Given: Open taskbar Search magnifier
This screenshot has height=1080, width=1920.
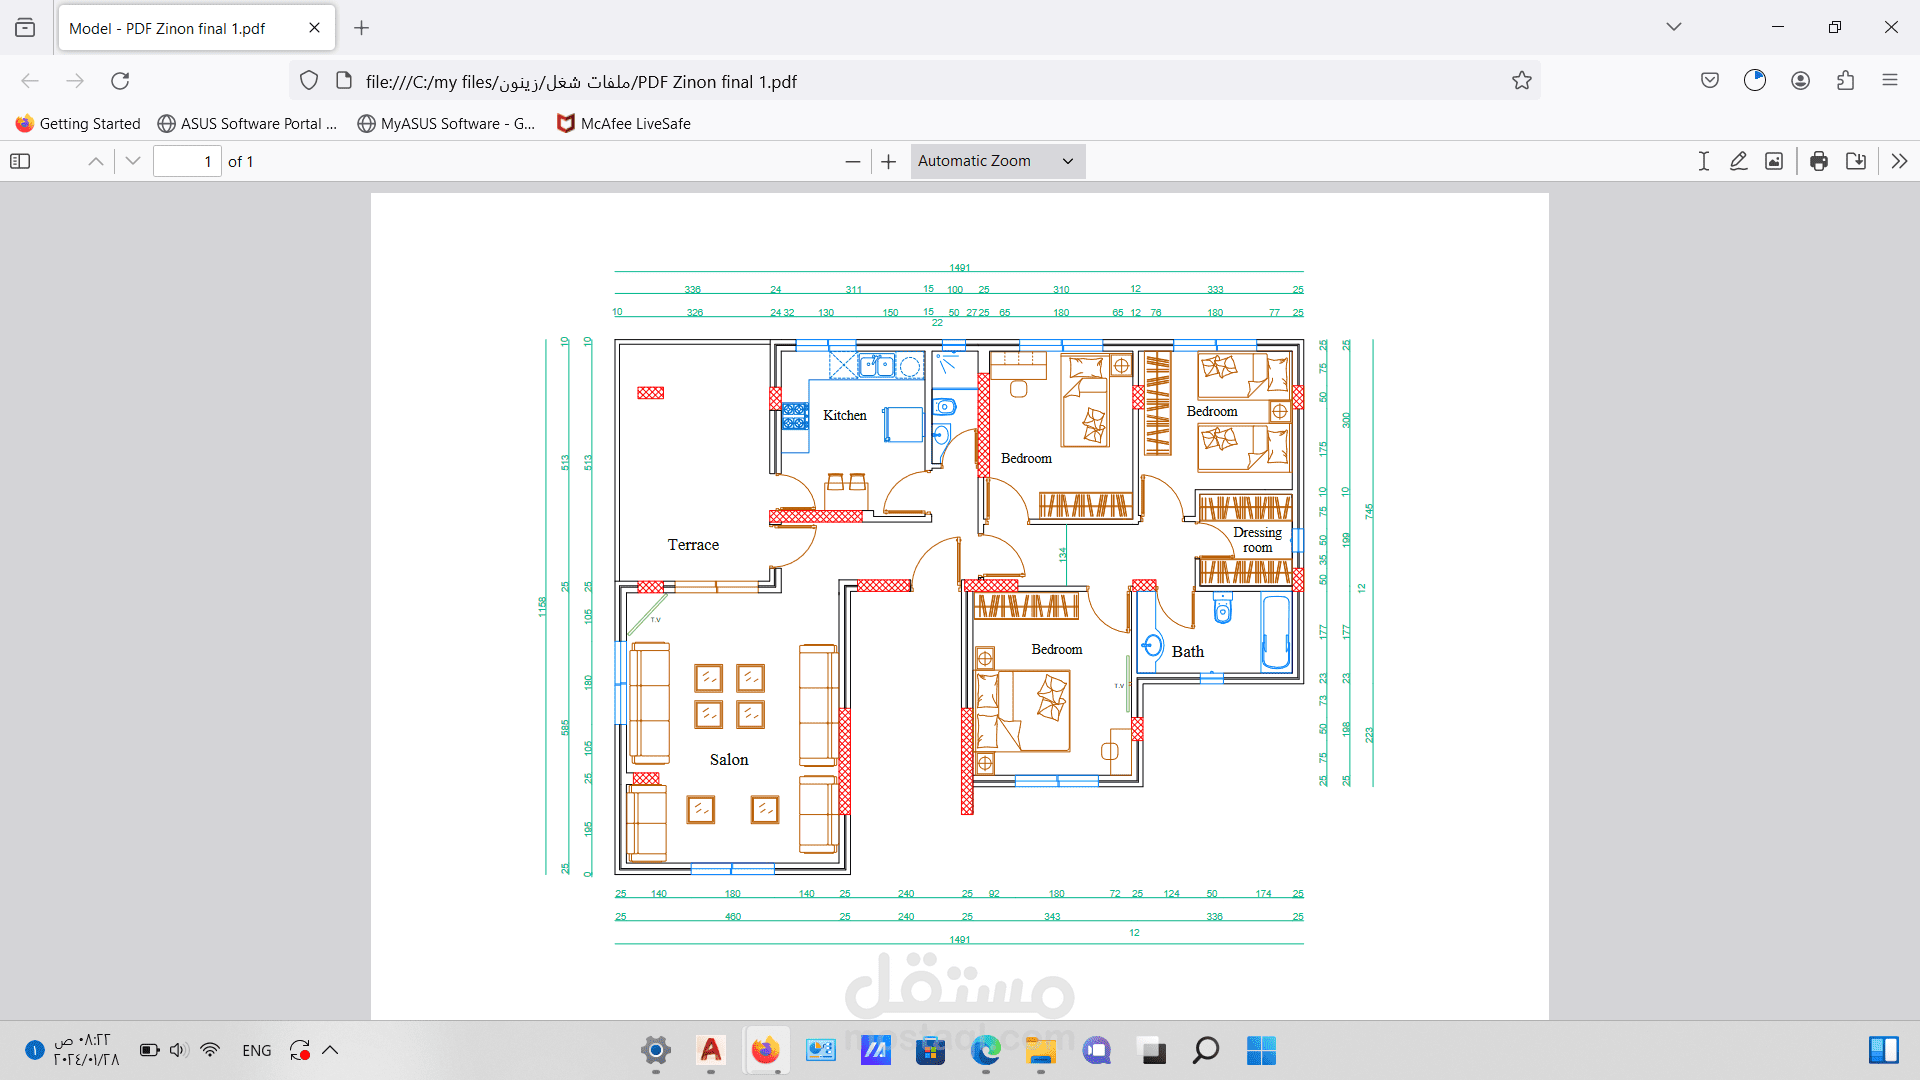Looking at the screenshot, I should [1206, 1050].
